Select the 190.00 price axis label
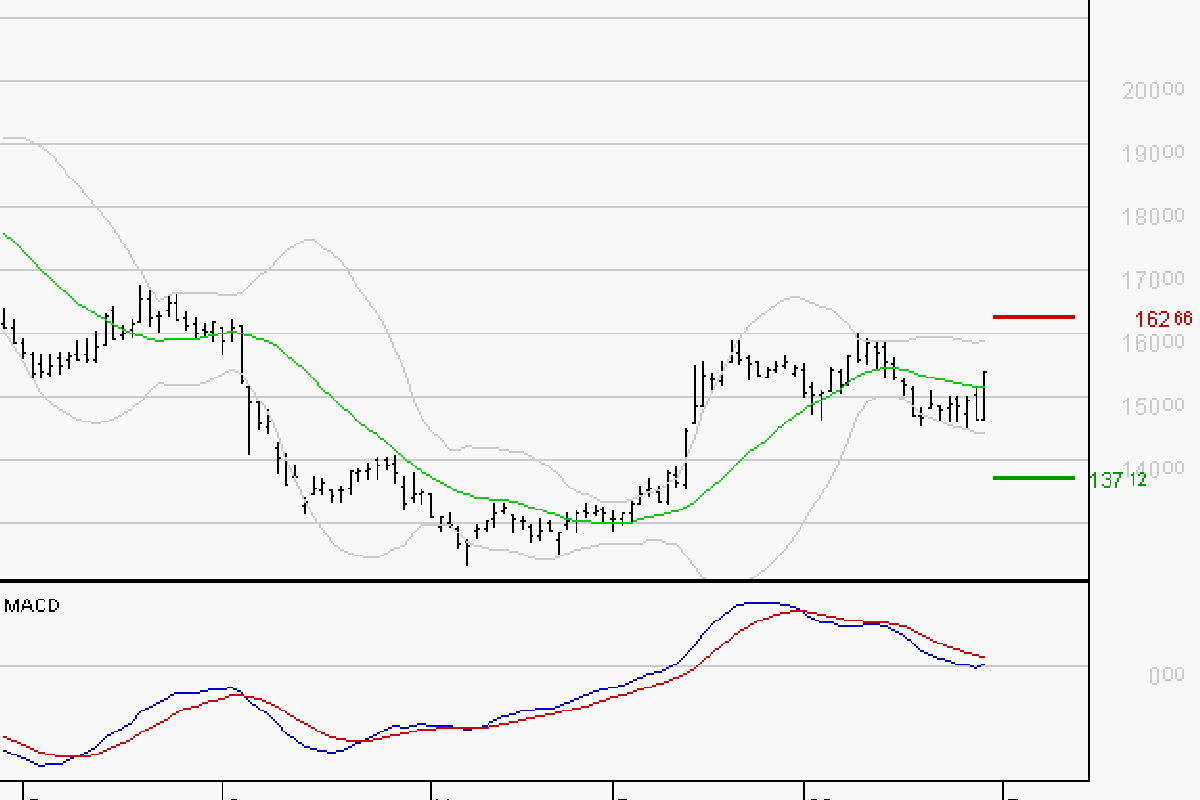The width and height of the screenshot is (1200, 800). pyautogui.click(x=1152, y=154)
